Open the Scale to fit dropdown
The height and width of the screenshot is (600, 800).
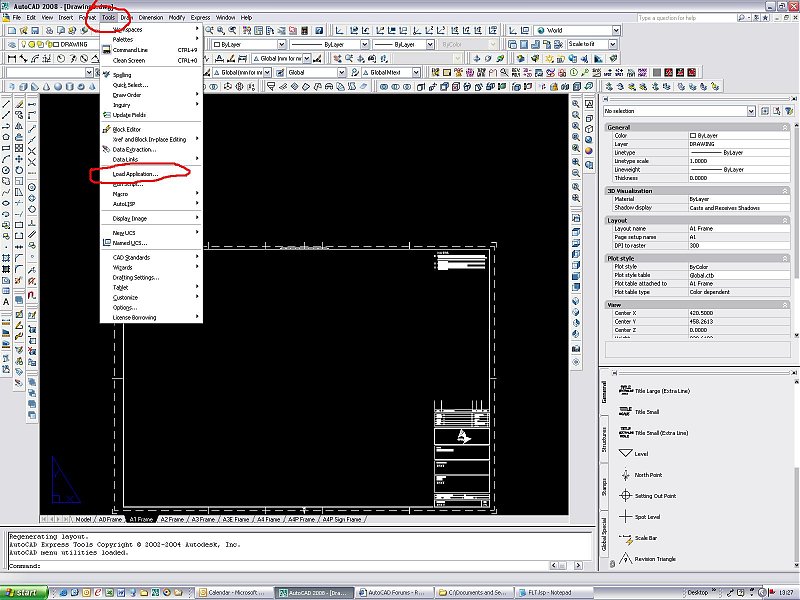click(x=592, y=44)
